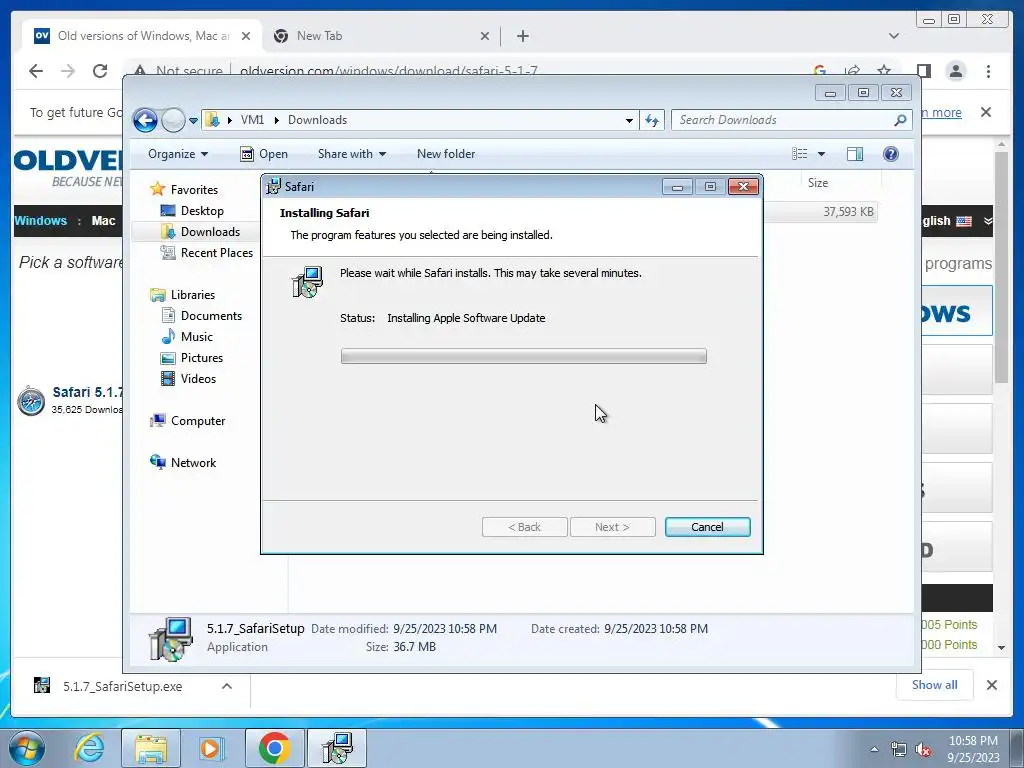This screenshot has width=1024, height=768.
Task: Expand the view options dropdown arrow
Action: [x=822, y=154]
